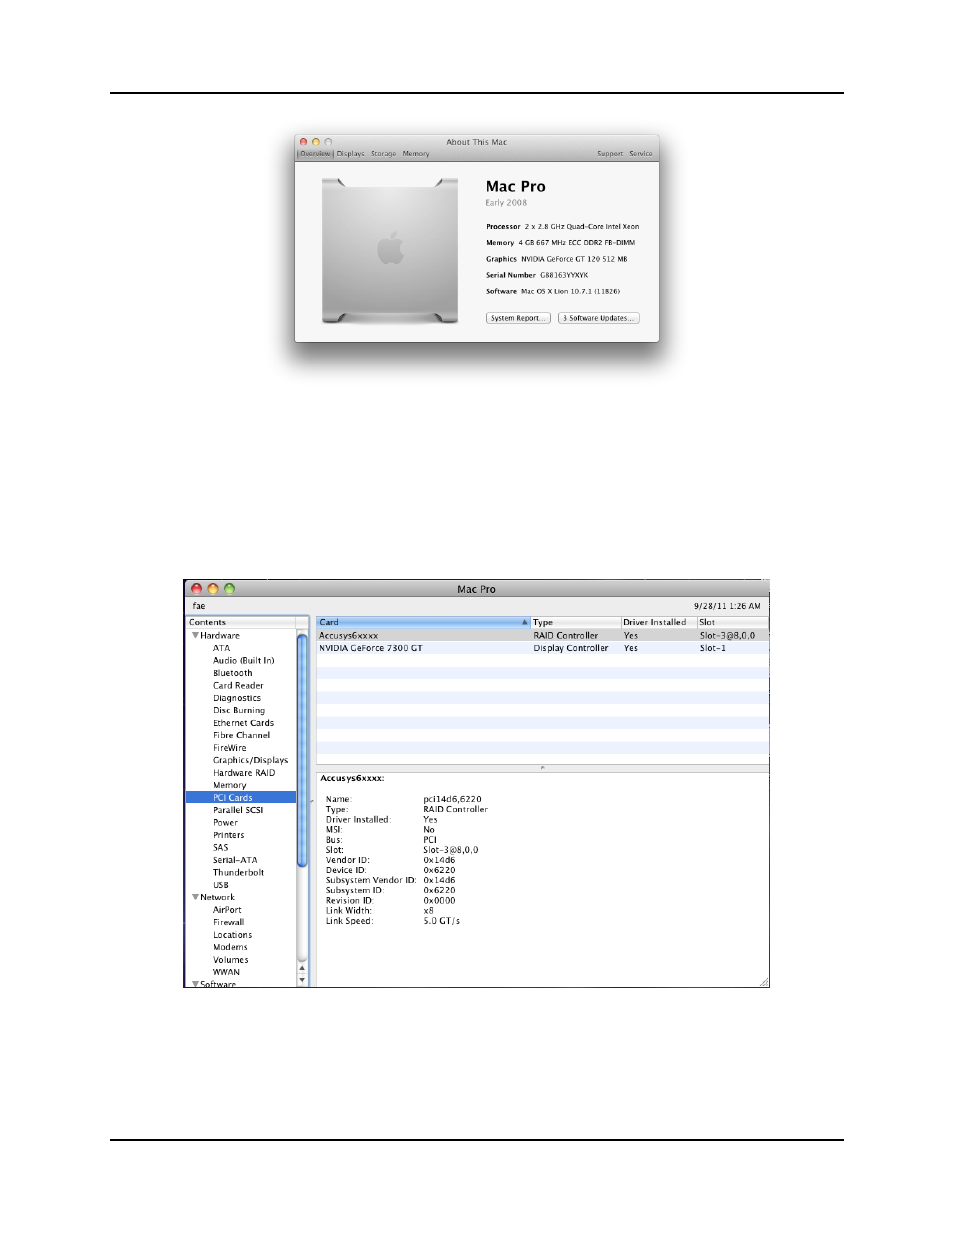Click the sidebar scroll down arrow
Image resolution: width=954 pixels, height=1235 pixels.
[x=302, y=980]
